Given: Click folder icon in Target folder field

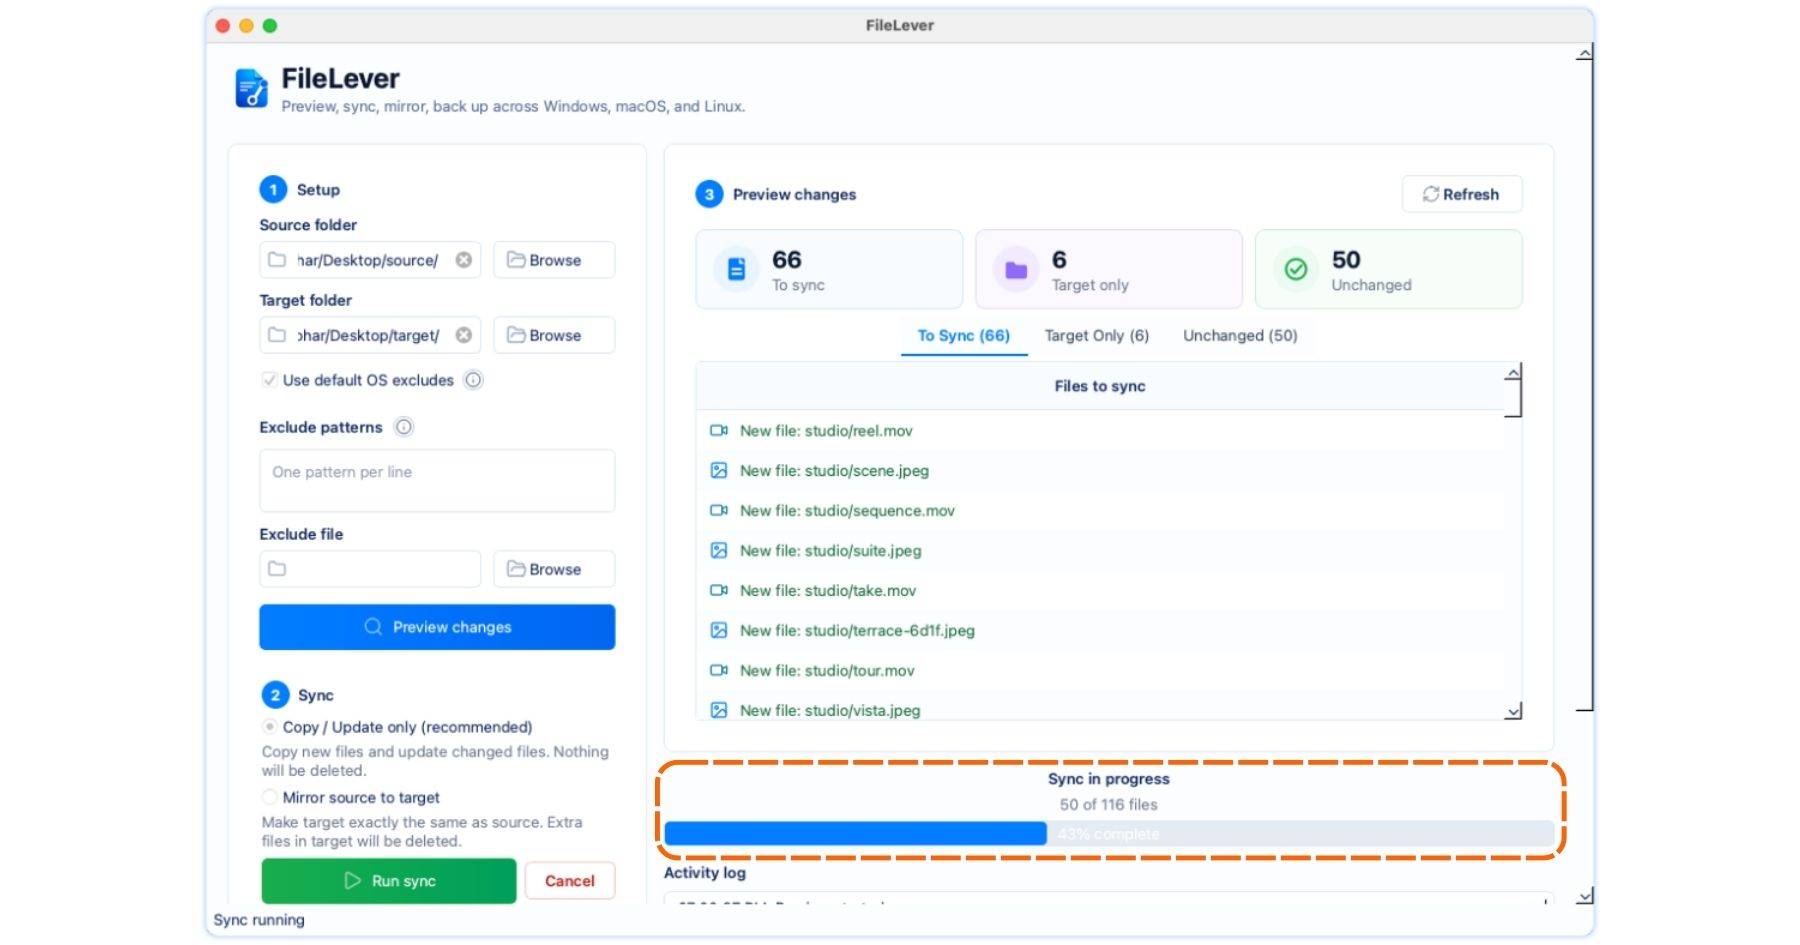Looking at the screenshot, I should [277, 335].
